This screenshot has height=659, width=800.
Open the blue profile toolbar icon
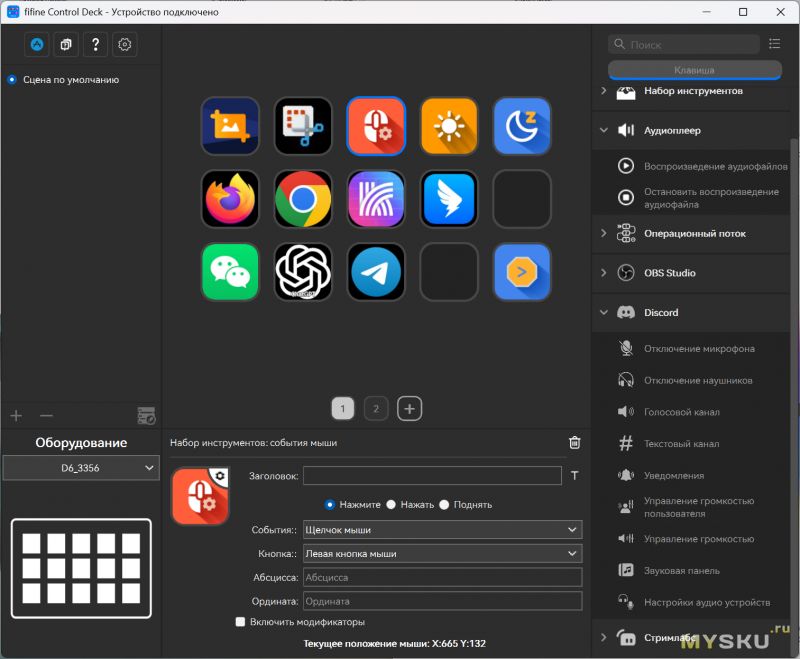click(x=37, y=44)
